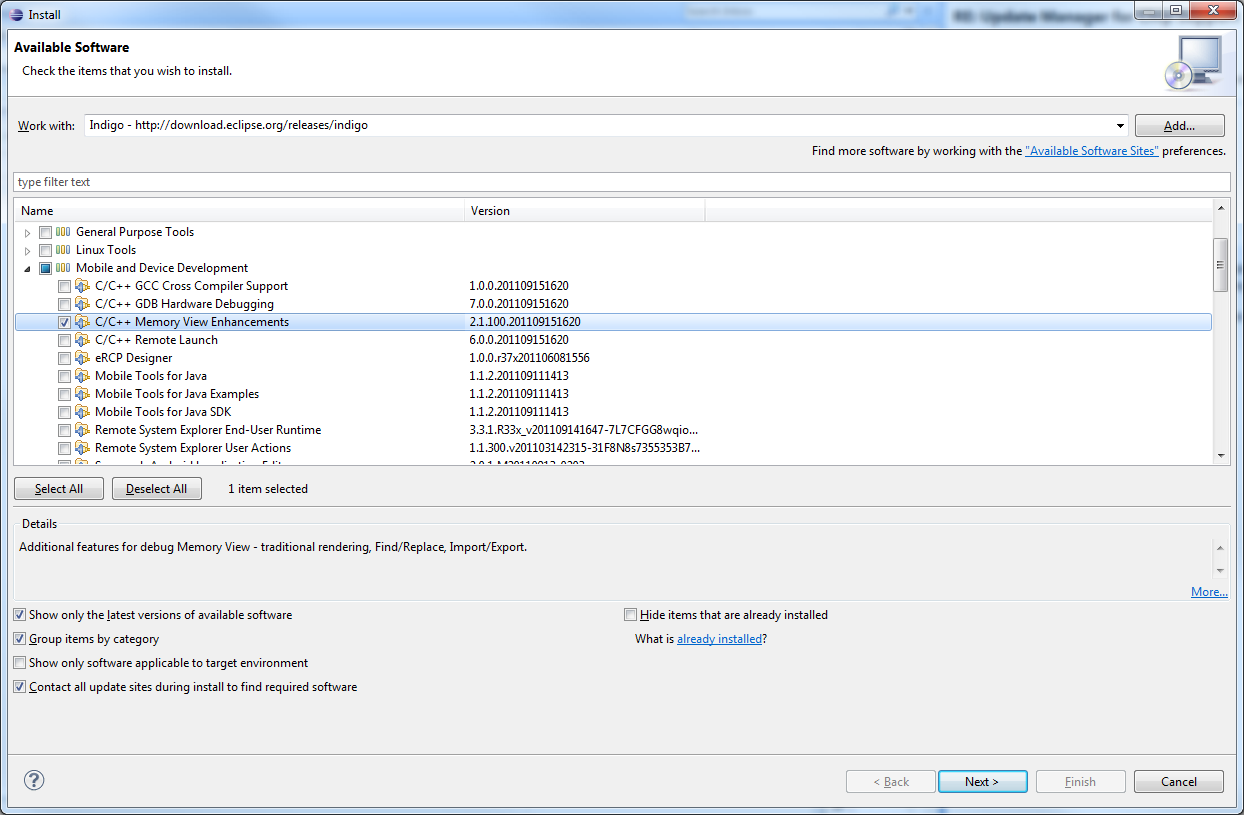Click the C/C++ Remote Launch feature icon

[82, 340]
